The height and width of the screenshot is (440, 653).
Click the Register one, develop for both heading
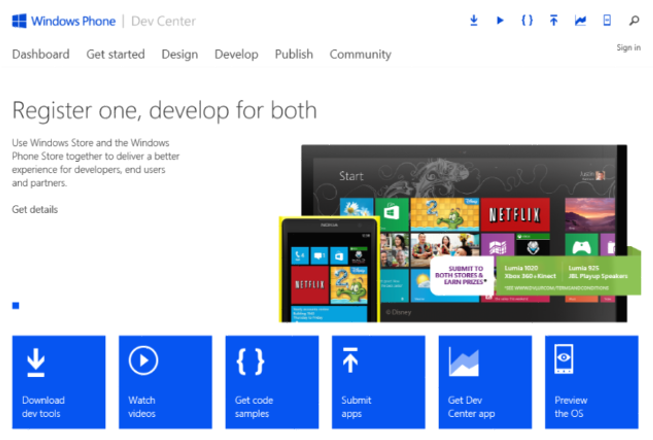[x=164, y=110]
